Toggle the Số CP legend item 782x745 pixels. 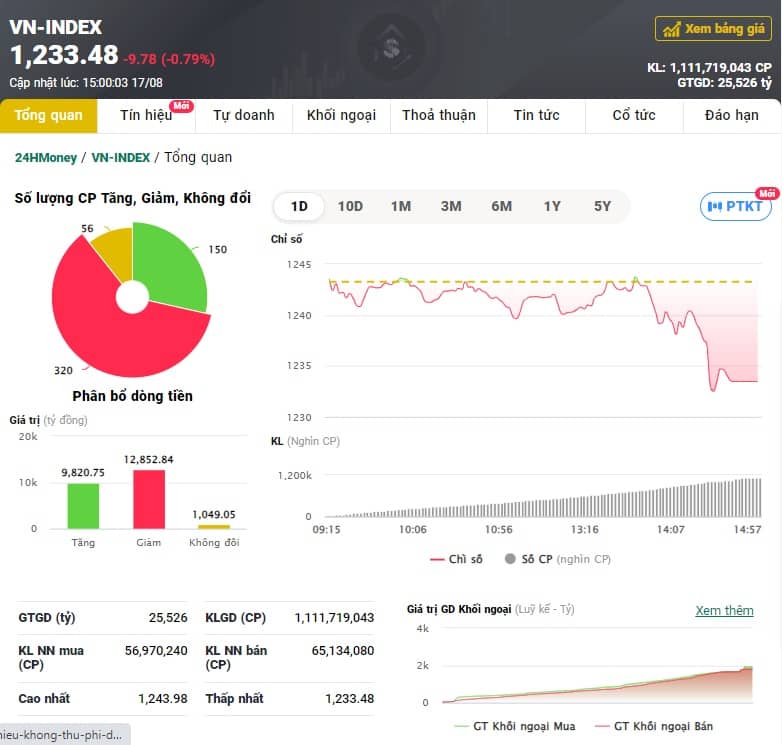[x=558, y=559]
